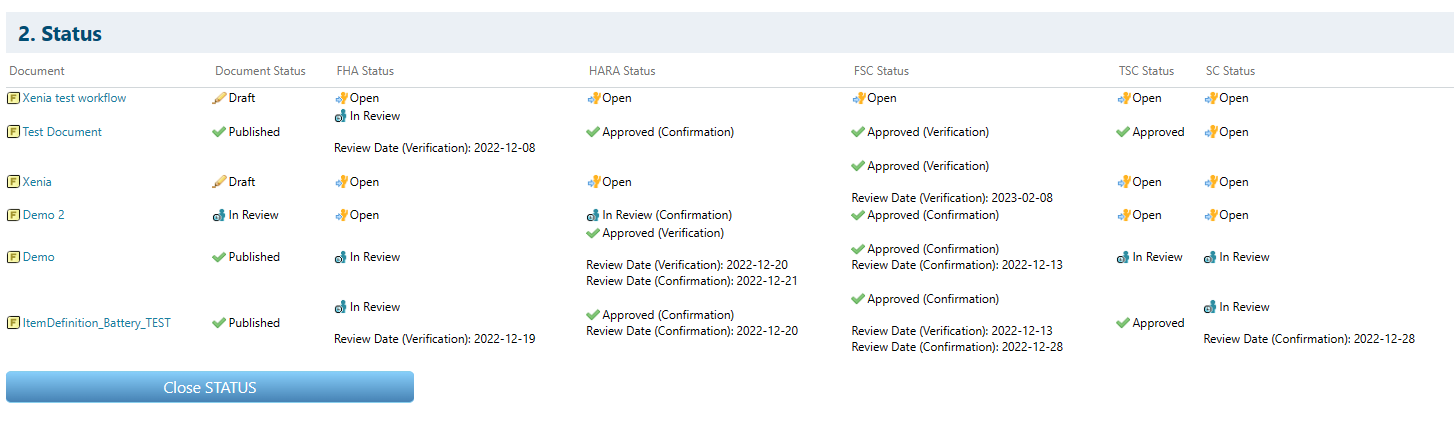The height and width of the screenshot is (429, 1454).
Task: Open the Xenia test workflow document link
Action: click(74, 98)
